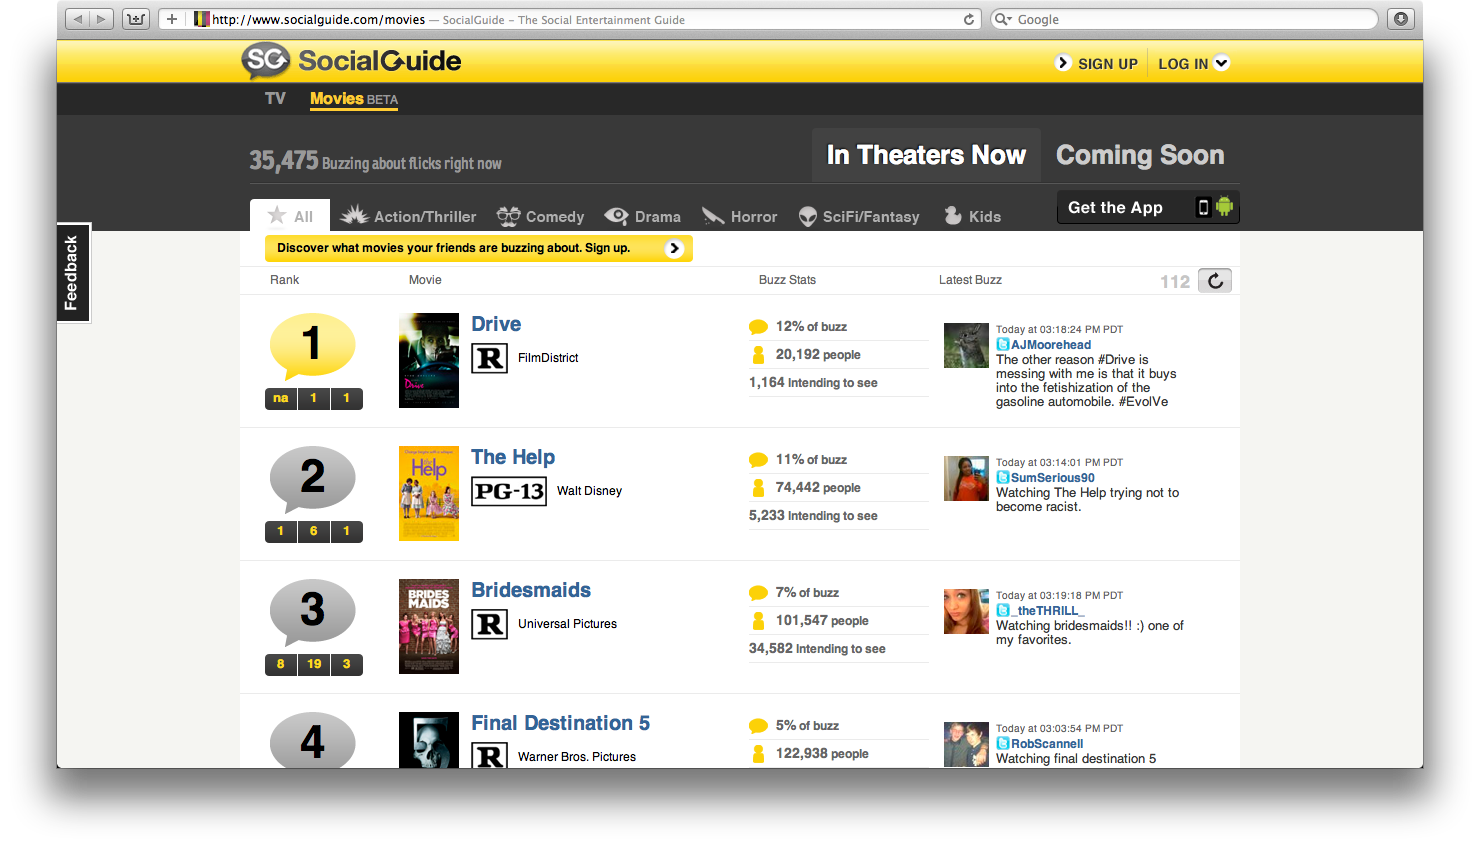
Task: Click the Bridesmaids movie poster
Action: (x=429, y=627)
